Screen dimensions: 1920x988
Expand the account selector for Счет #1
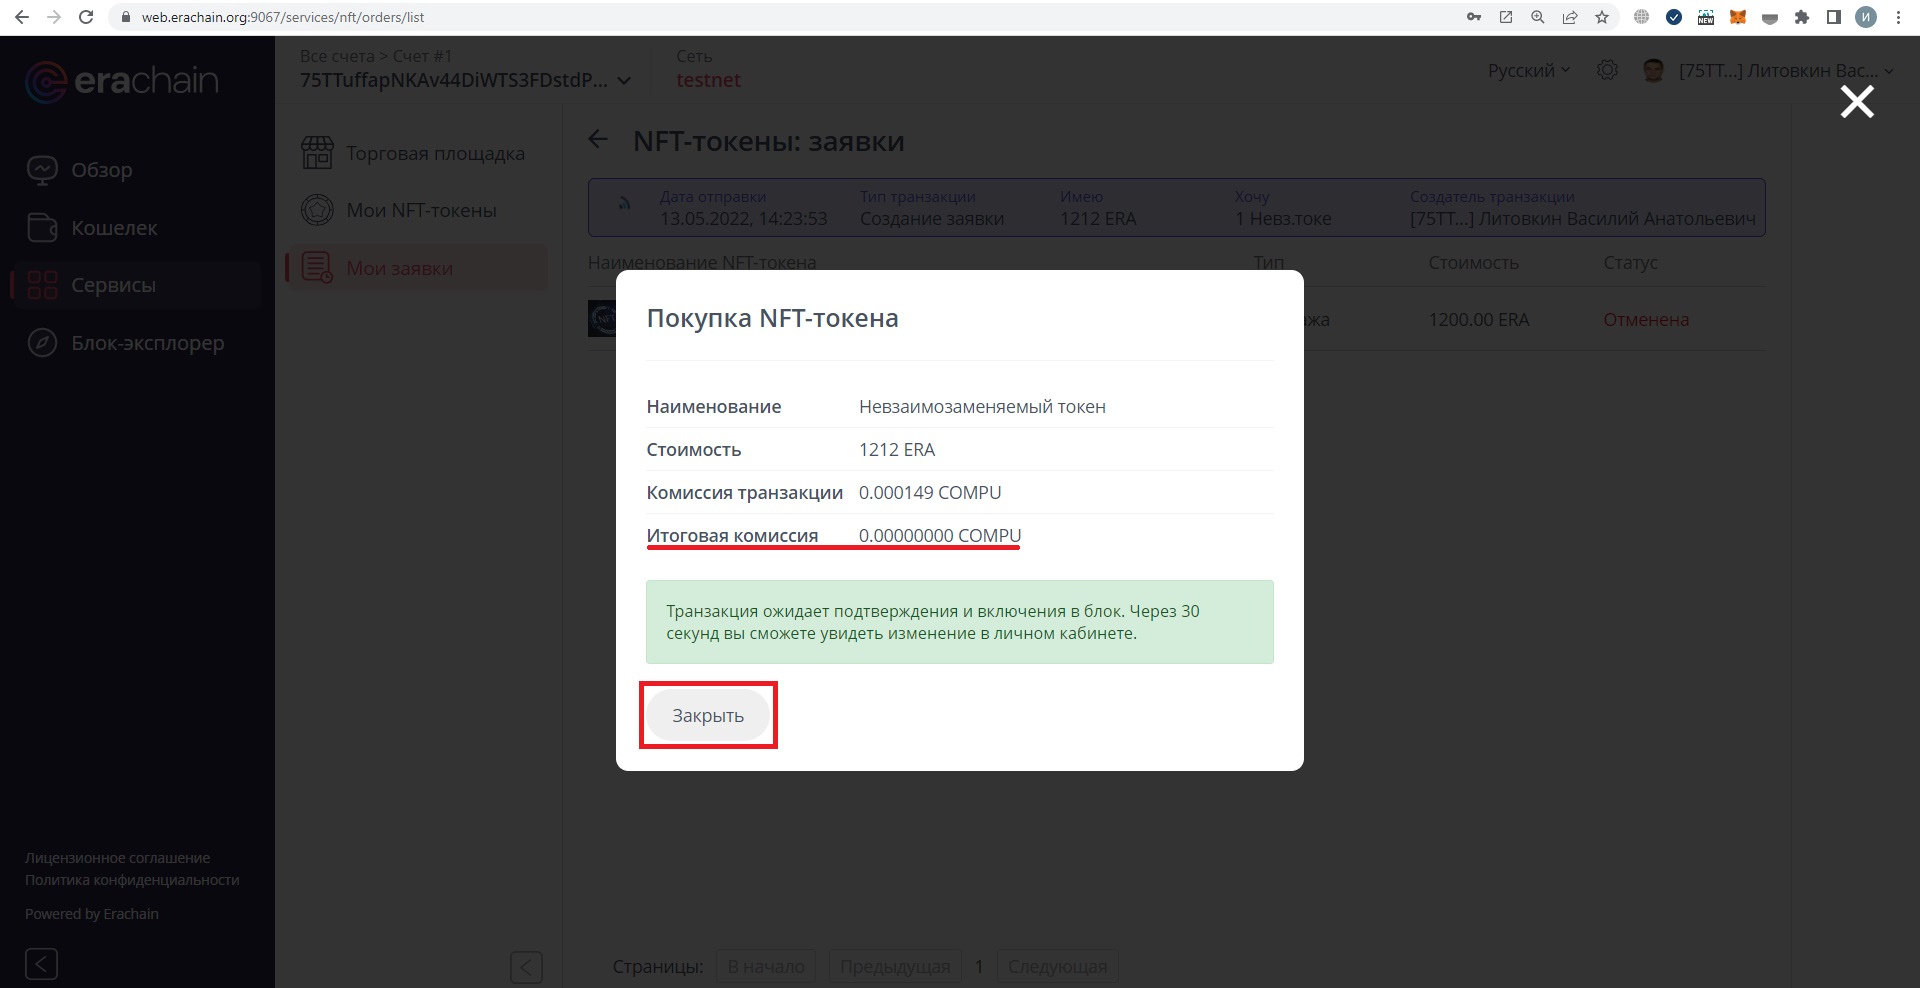tap(625, 80)
